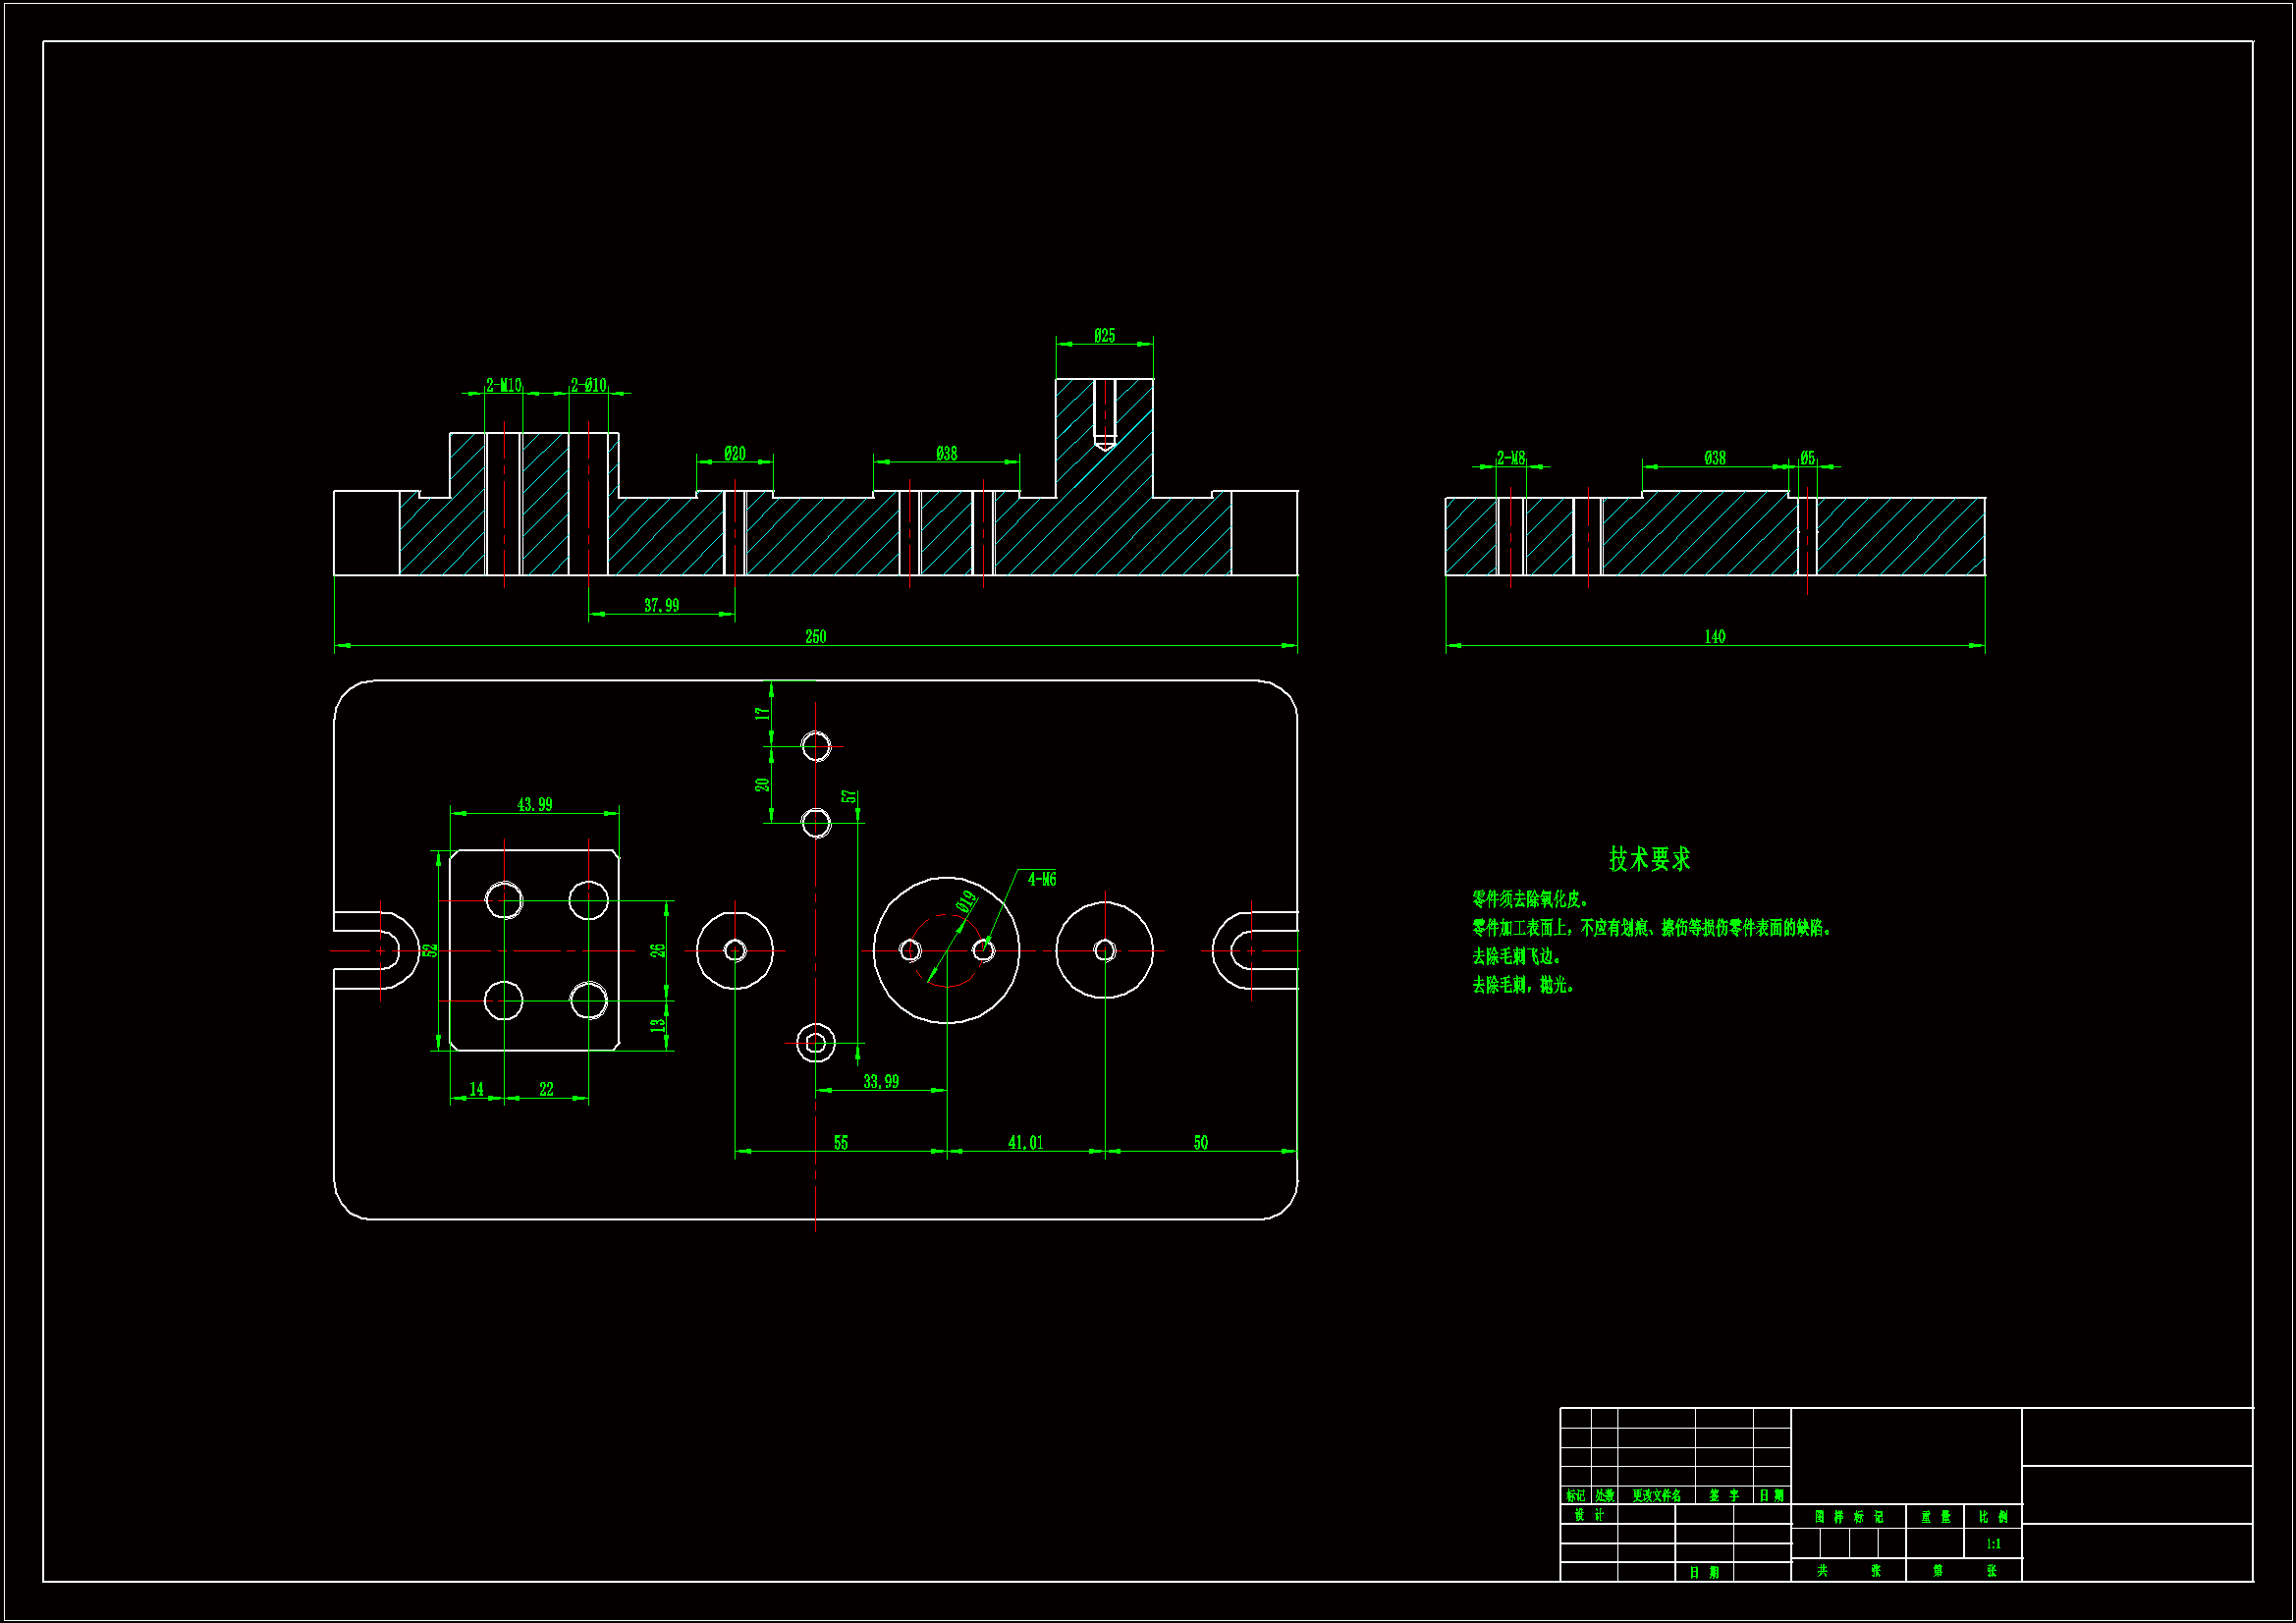This screenshot has height=1623, width=2296.
Task: Select the 设计 cell in title block
Action: (x=1588, y=1515)
